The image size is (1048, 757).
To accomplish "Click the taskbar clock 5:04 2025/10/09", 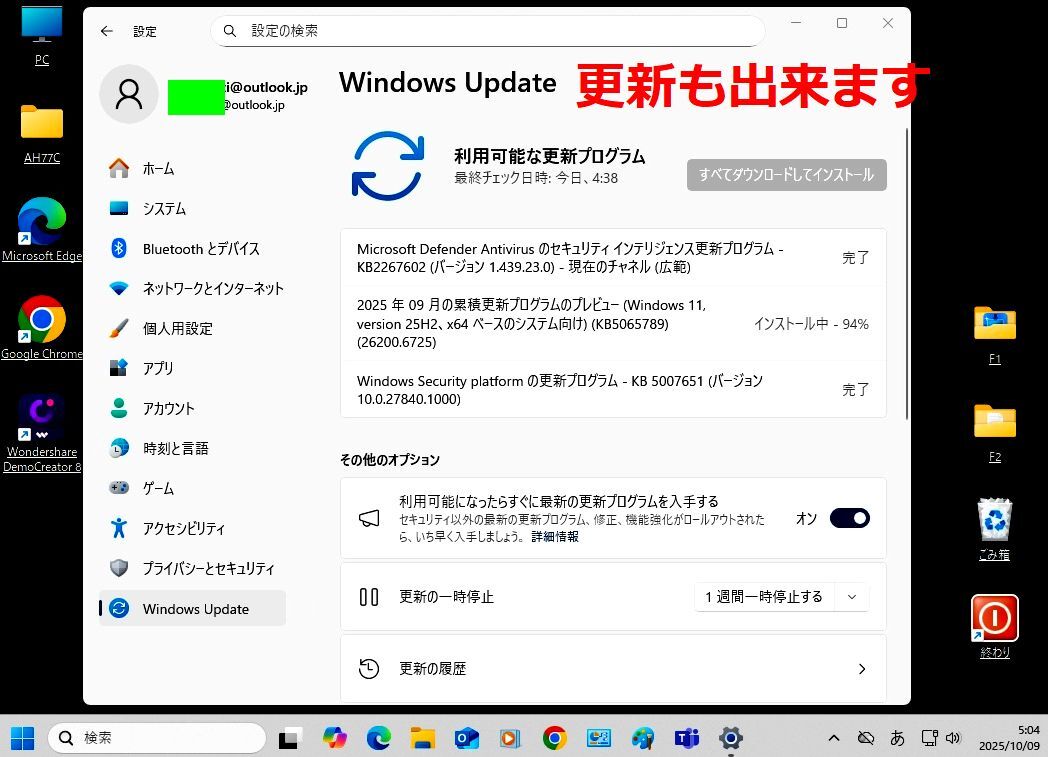I will [x=1009, y=738].
